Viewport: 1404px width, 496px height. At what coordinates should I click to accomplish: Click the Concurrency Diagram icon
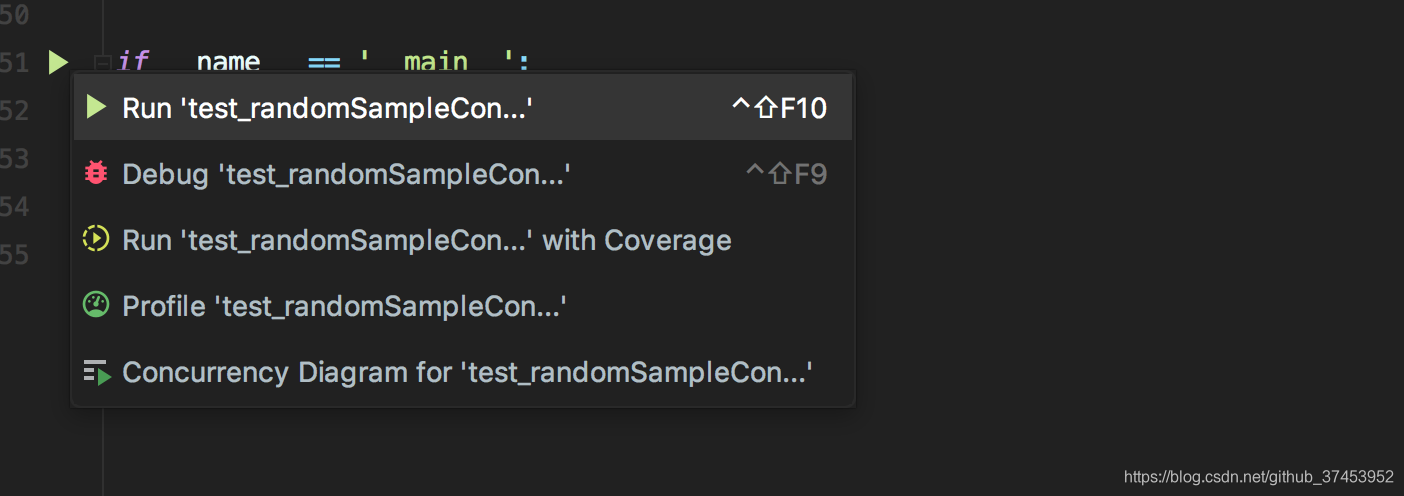click(x=96, y=372)
